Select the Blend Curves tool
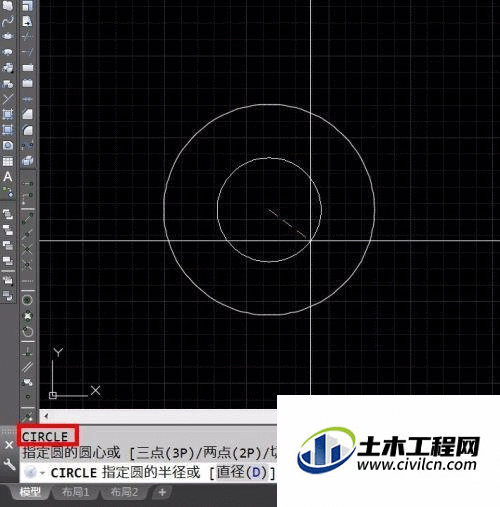Viewport: 500px width, 507px height. tap(27, 145)
